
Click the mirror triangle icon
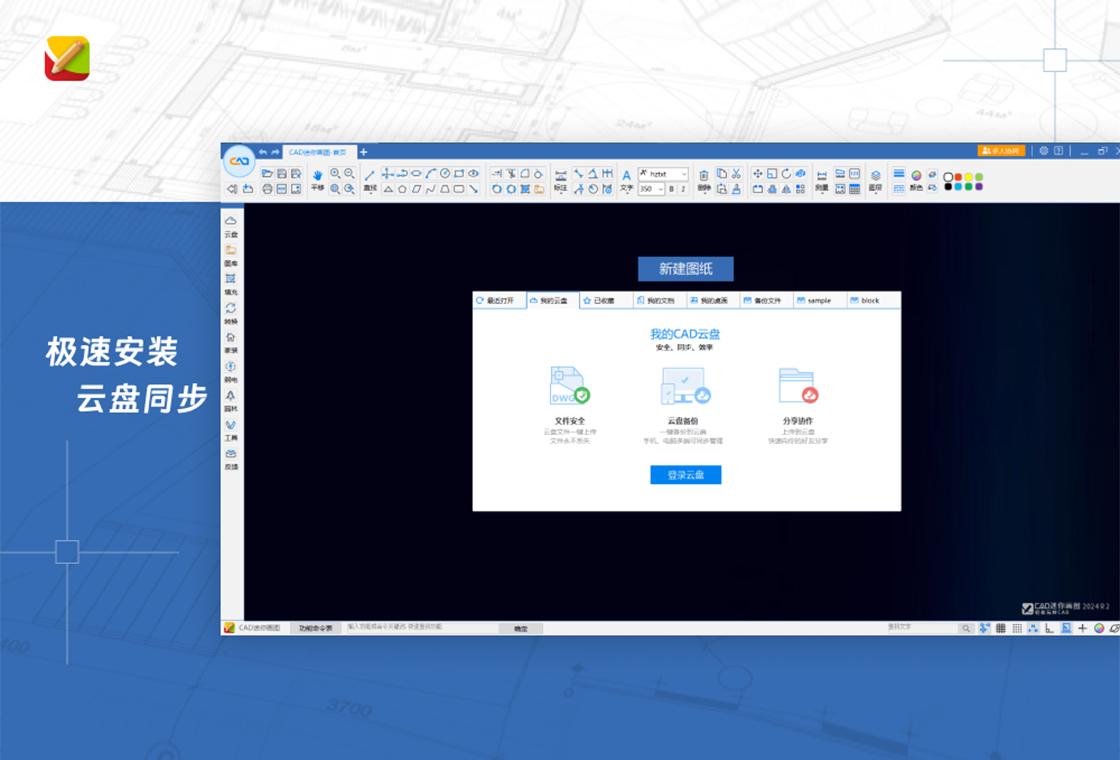point(786,189)
